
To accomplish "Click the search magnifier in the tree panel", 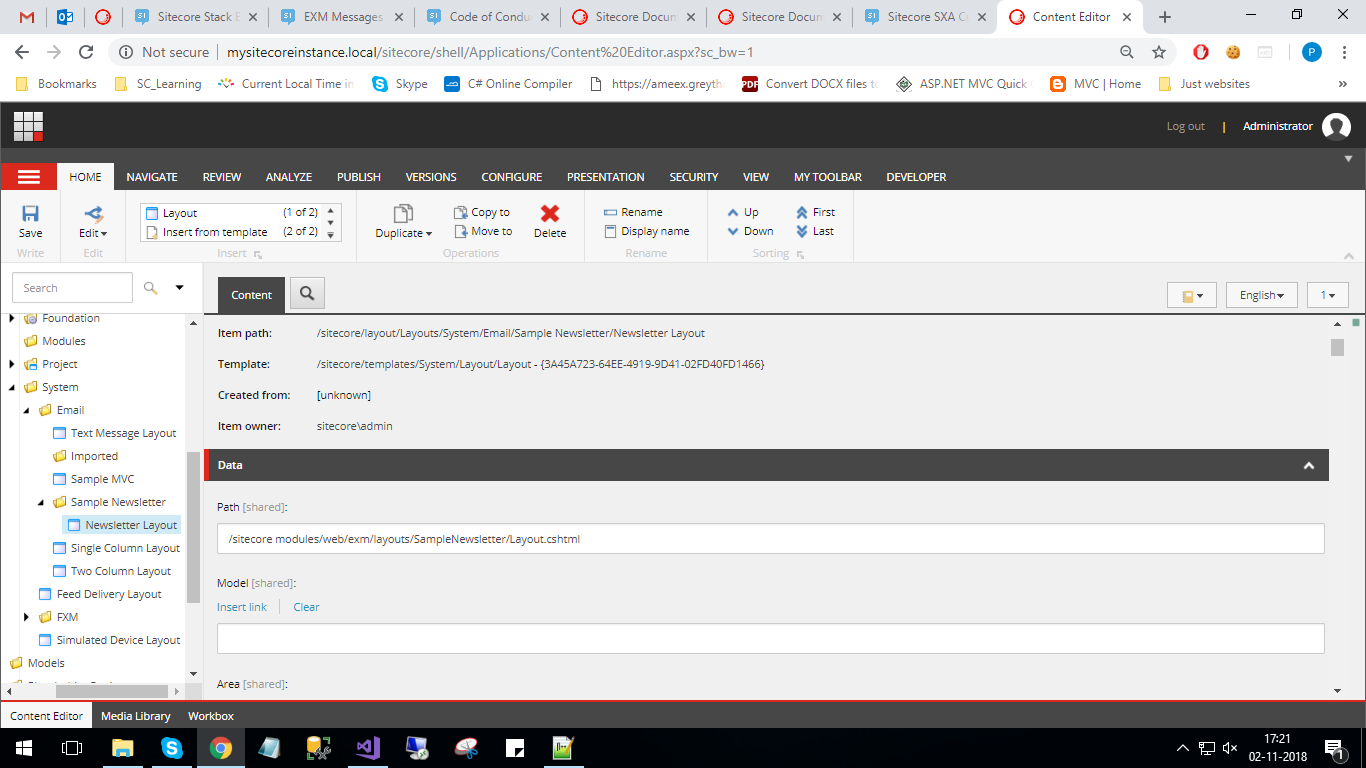I will (151, 288).
